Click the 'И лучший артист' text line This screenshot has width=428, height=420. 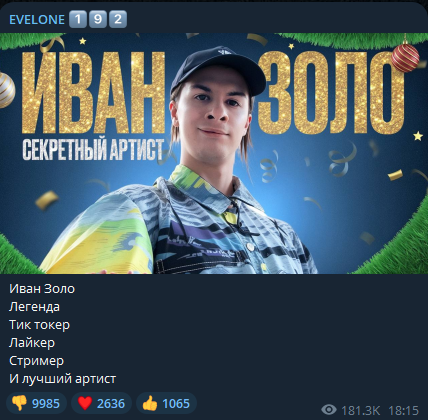(x=62, y=379)
